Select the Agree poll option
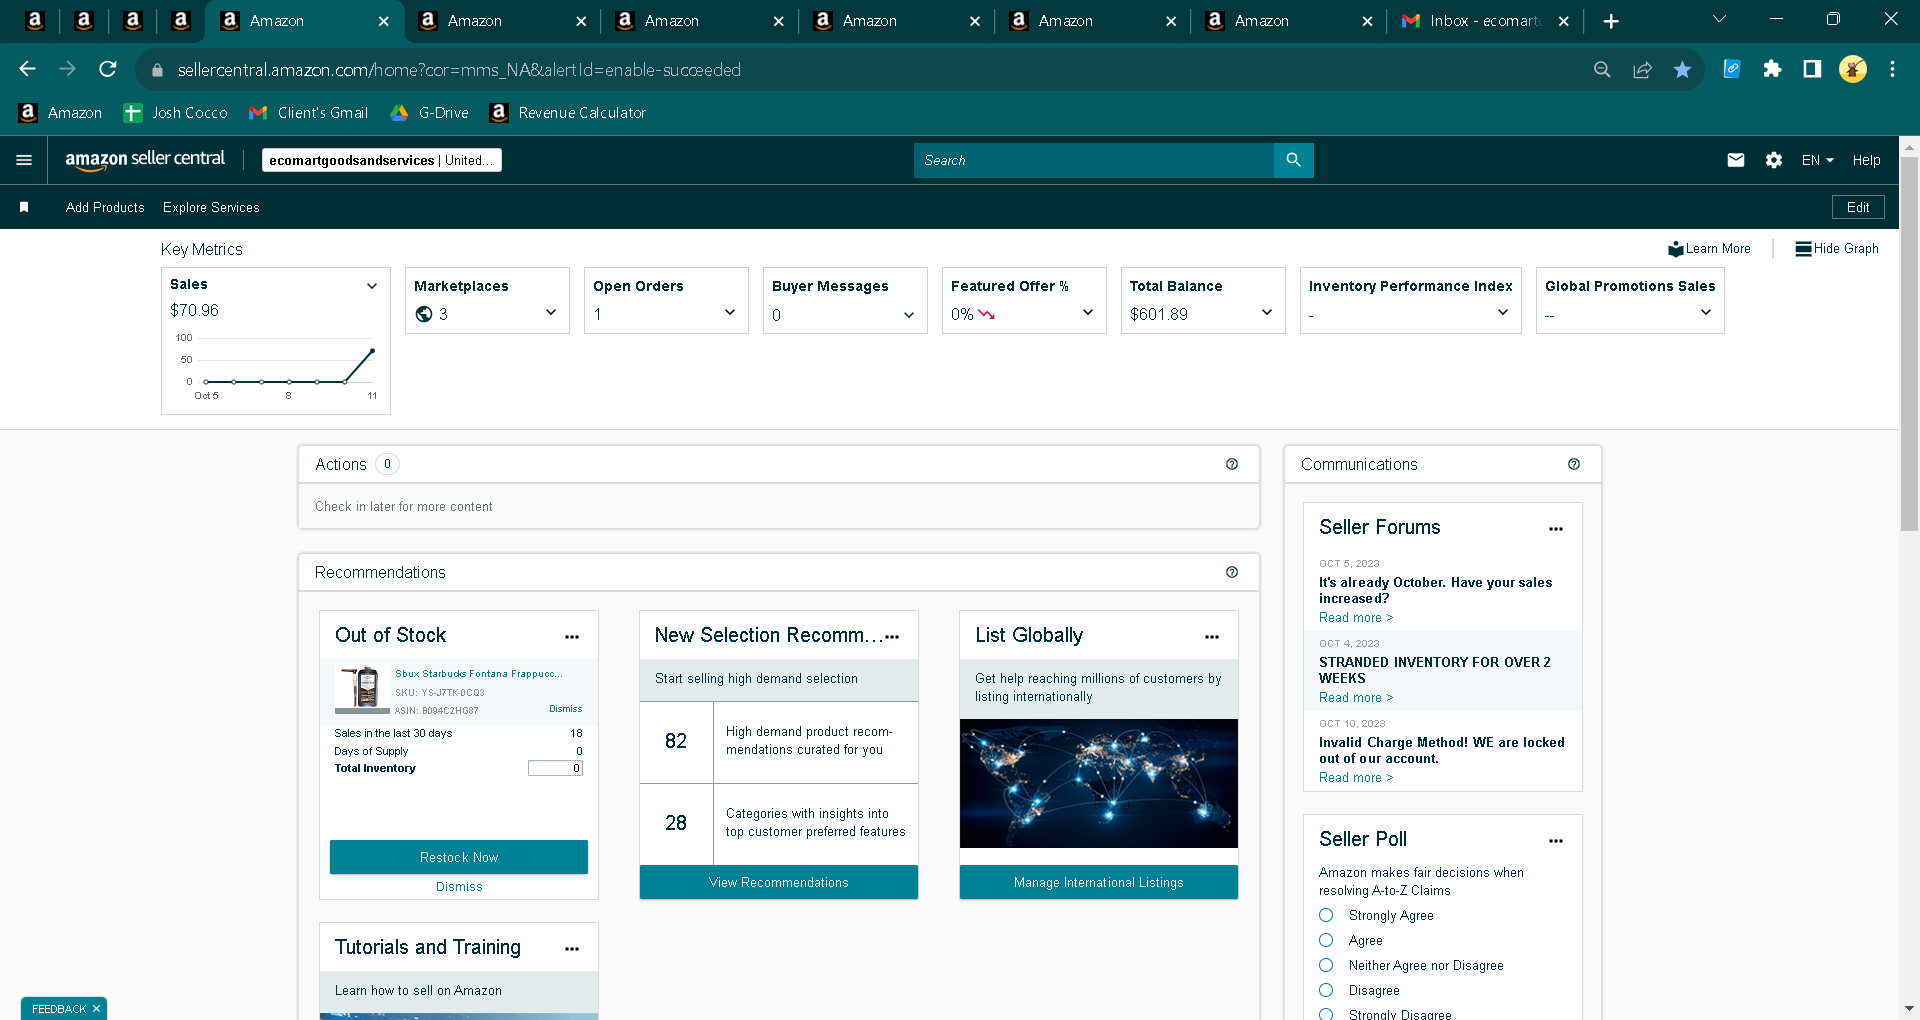Screen dimensions: 1920x1020 click(1326, 940)
